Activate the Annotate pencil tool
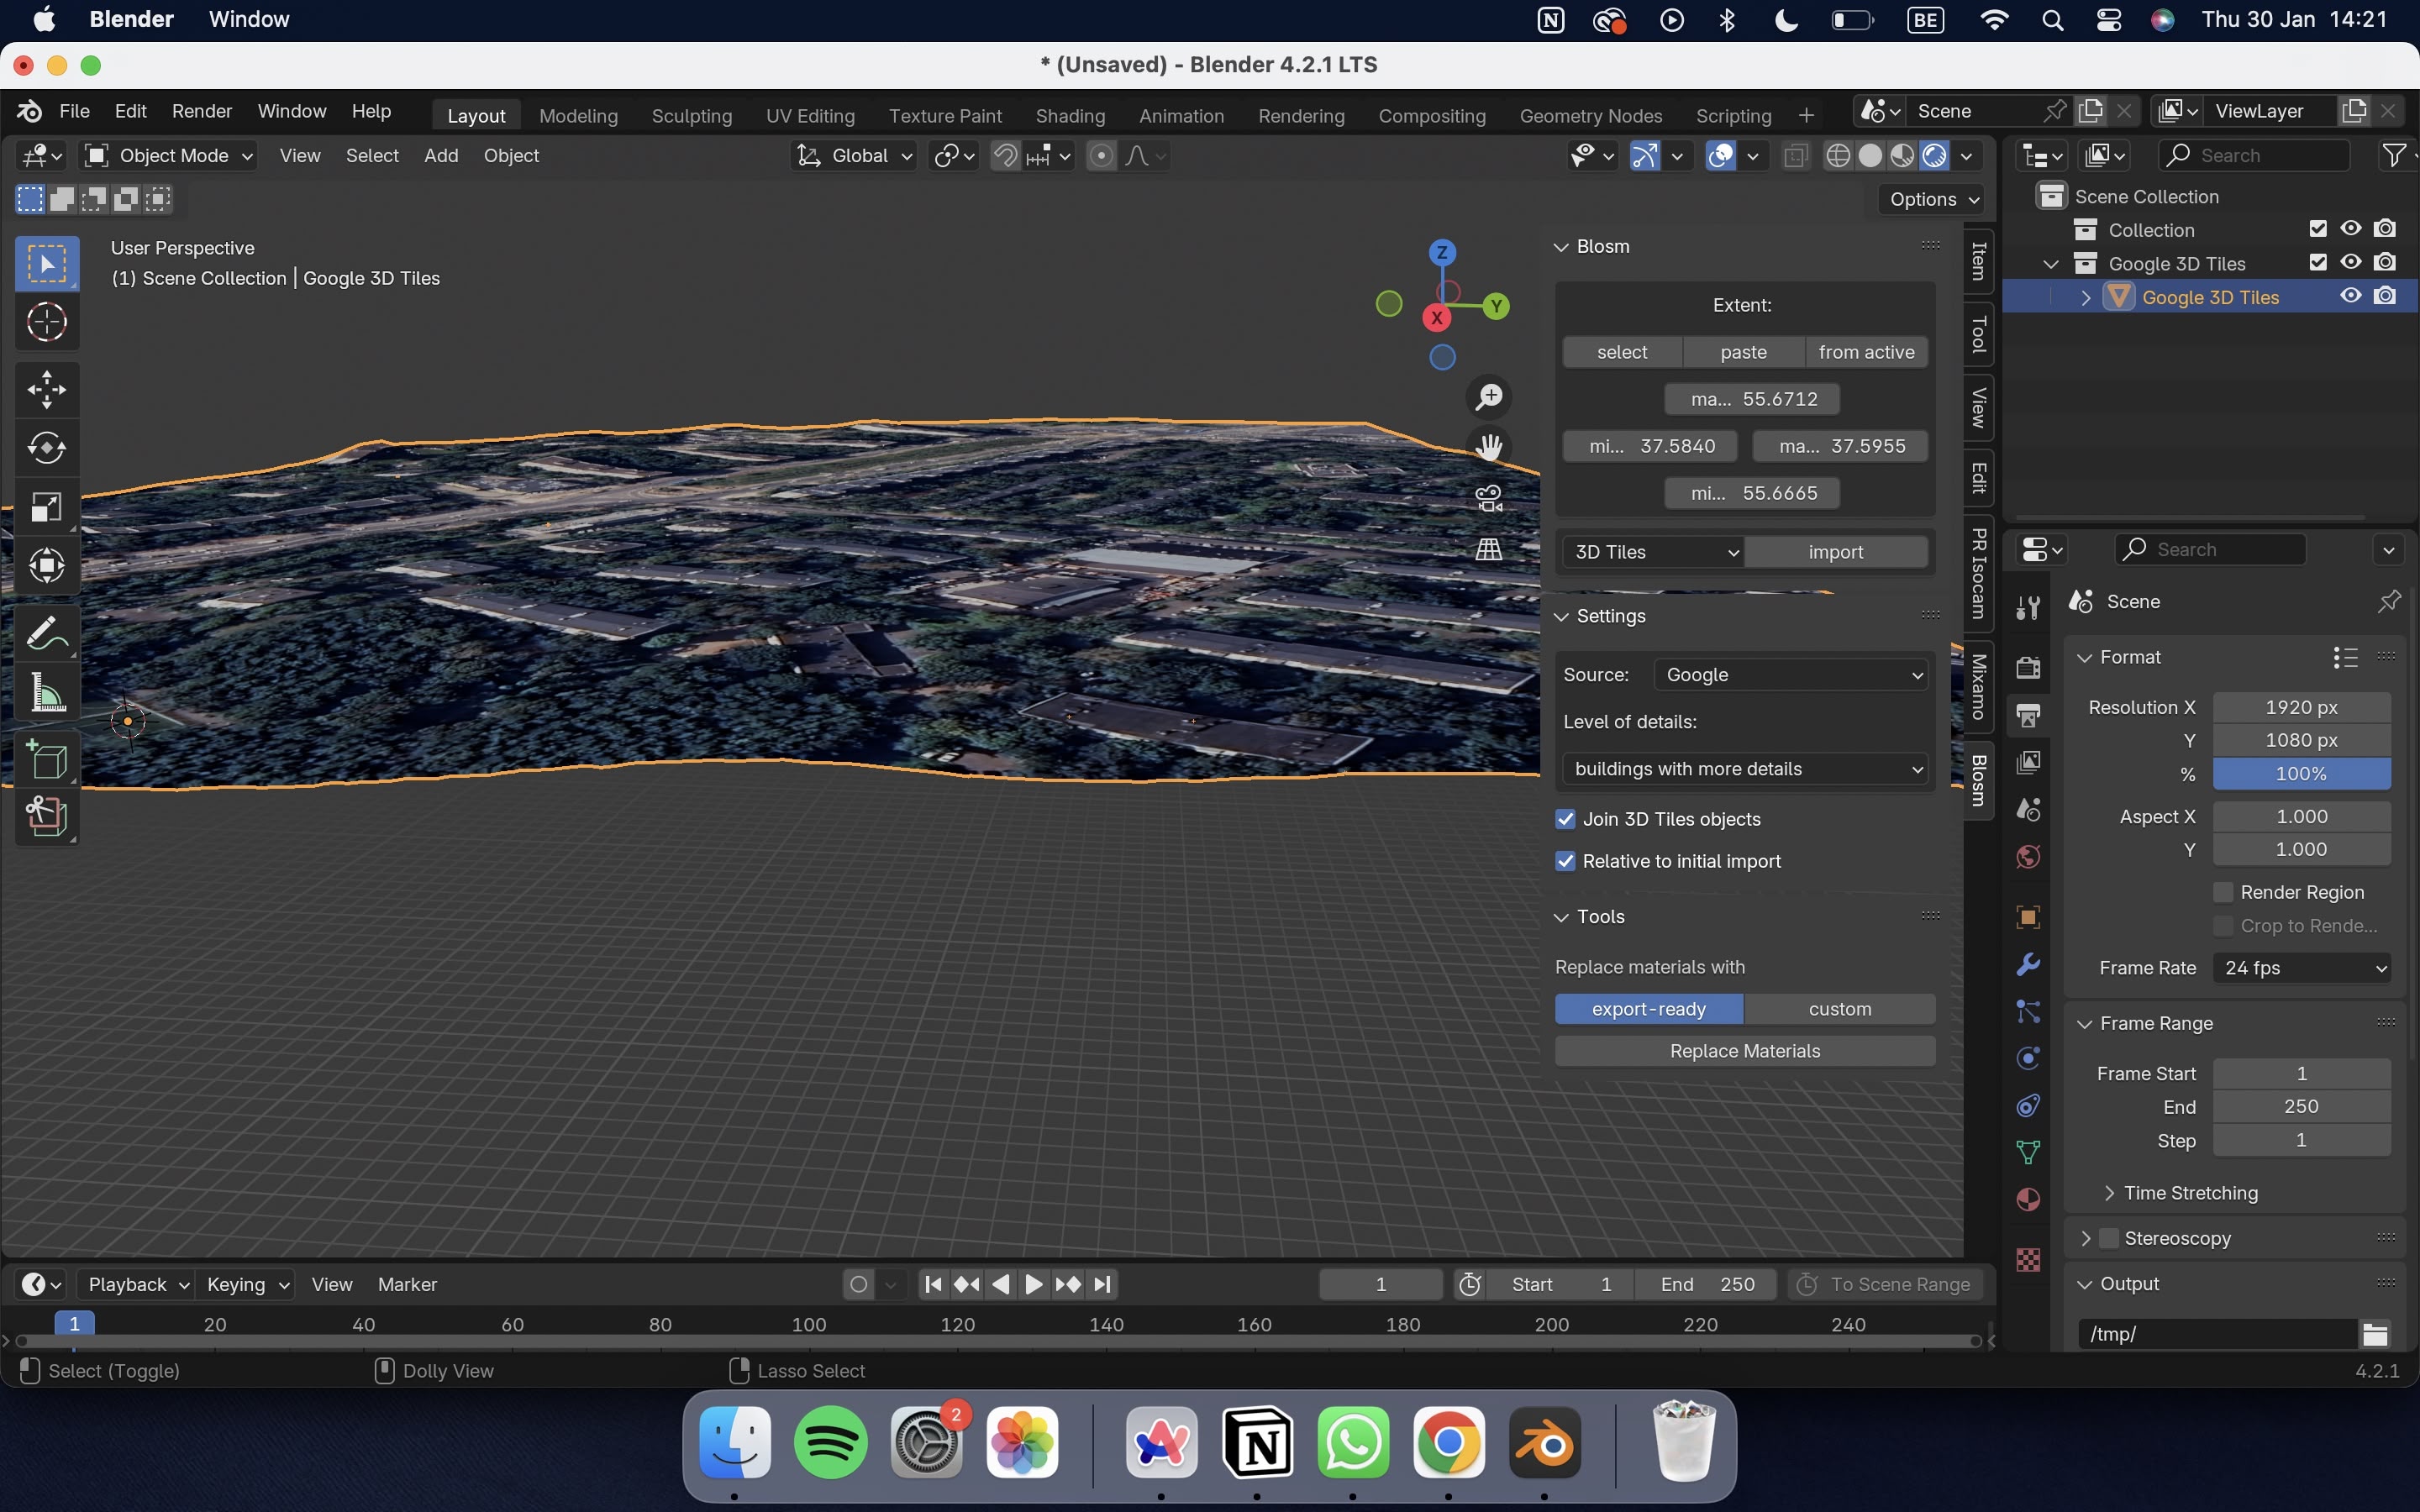The image size is (2420, 1512). coord(46,633)
